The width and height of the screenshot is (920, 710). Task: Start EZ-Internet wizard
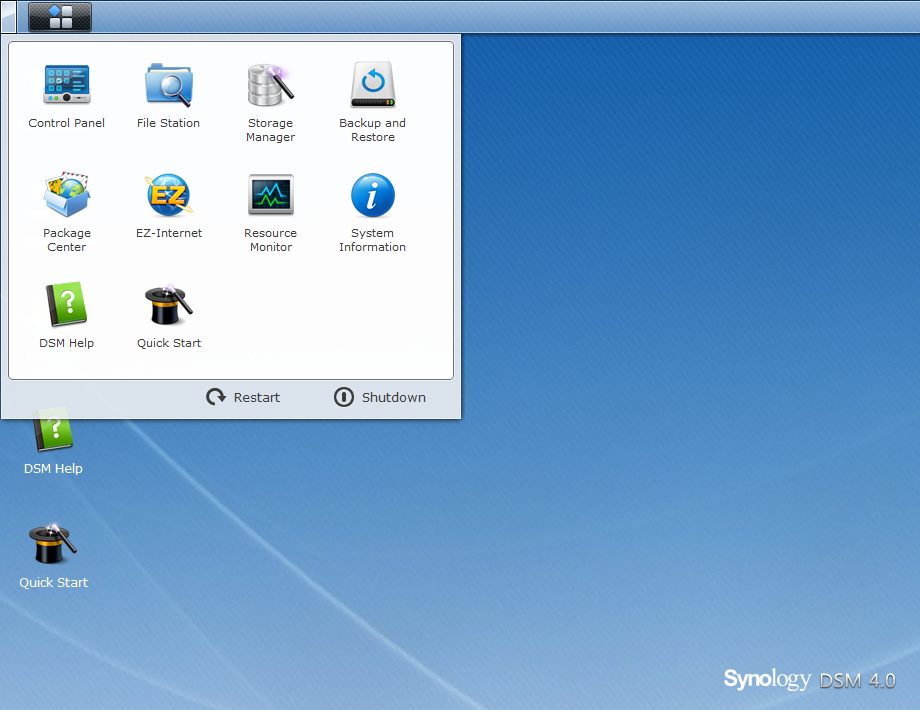point(168,205)
